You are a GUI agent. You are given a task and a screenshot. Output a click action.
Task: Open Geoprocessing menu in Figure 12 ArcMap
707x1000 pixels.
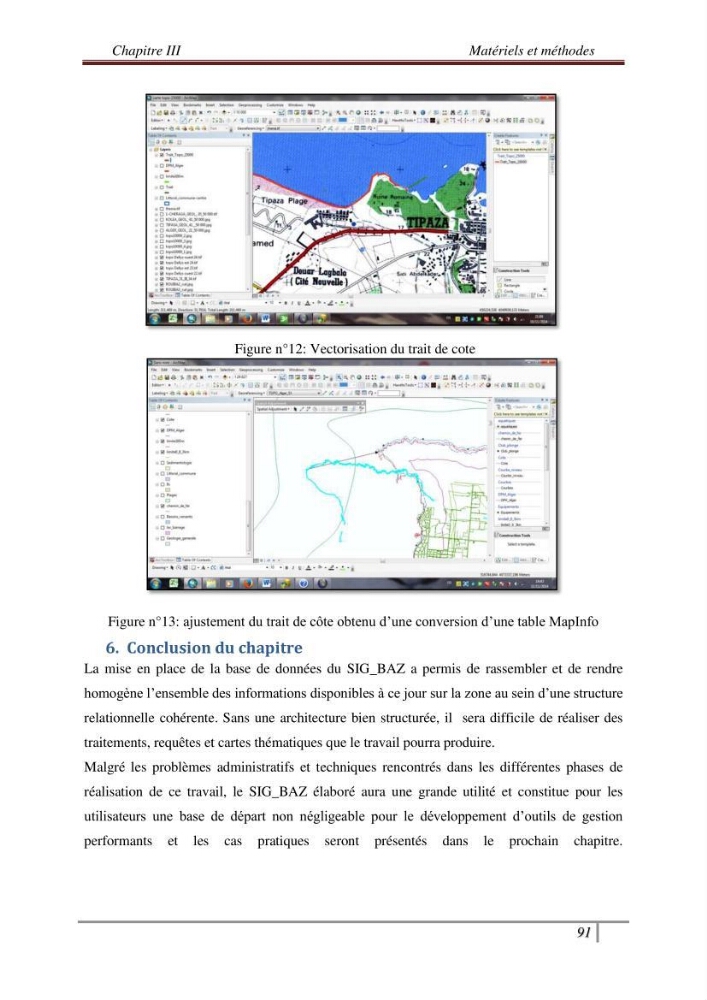click(x=250, y=105)
